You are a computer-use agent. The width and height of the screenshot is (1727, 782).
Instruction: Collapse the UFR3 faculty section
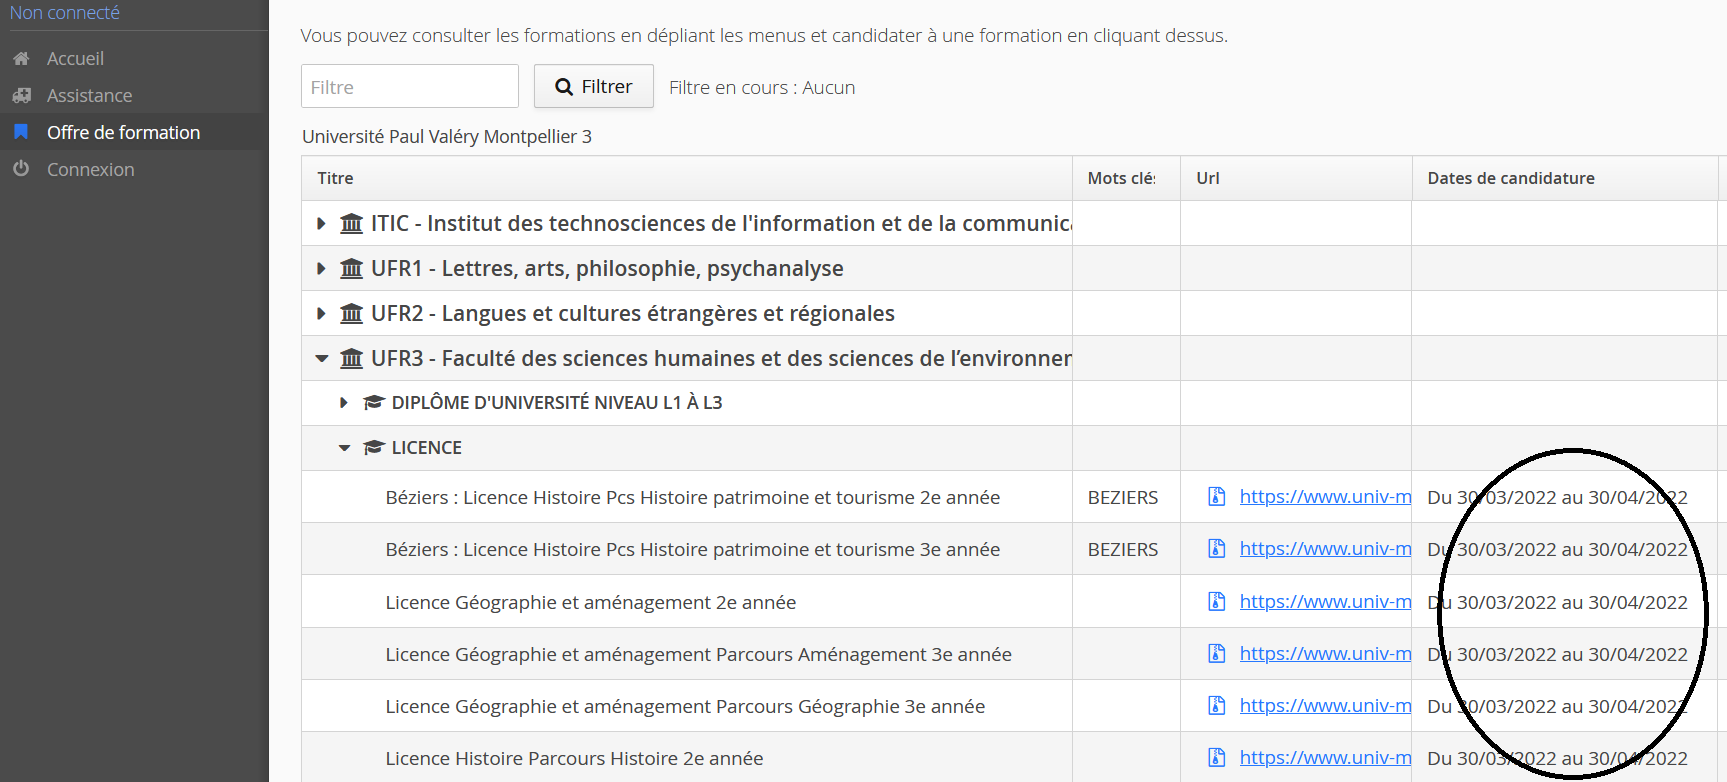pyautogui.click(x=321, y=358)
